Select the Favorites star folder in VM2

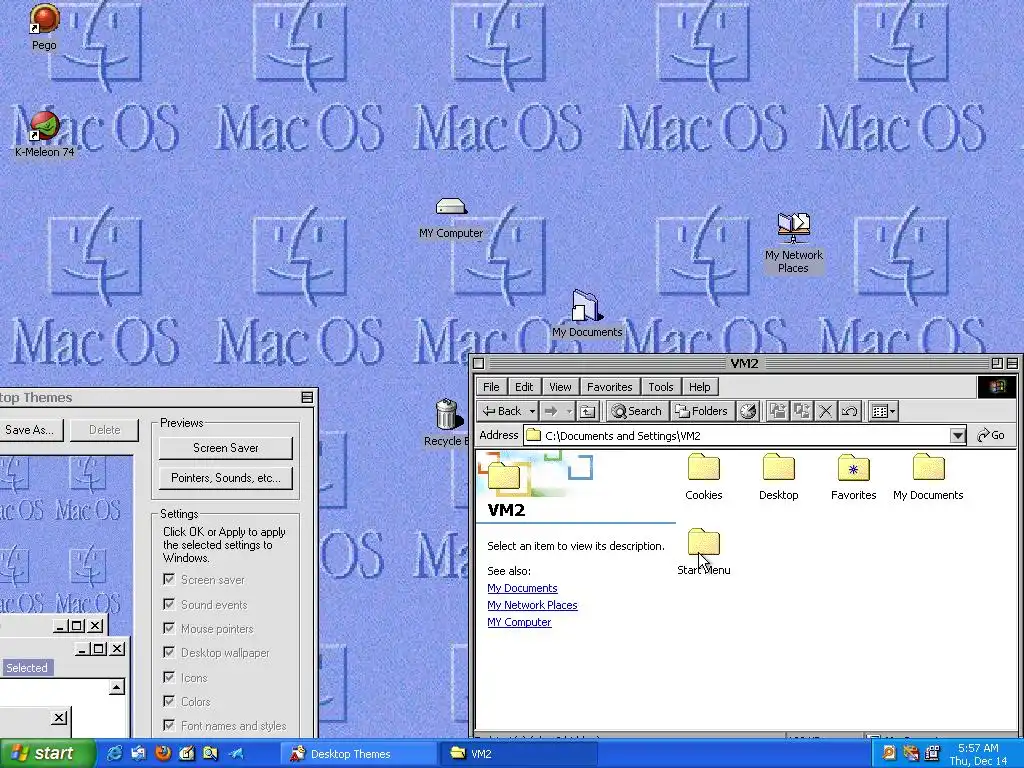coord(854,468)
